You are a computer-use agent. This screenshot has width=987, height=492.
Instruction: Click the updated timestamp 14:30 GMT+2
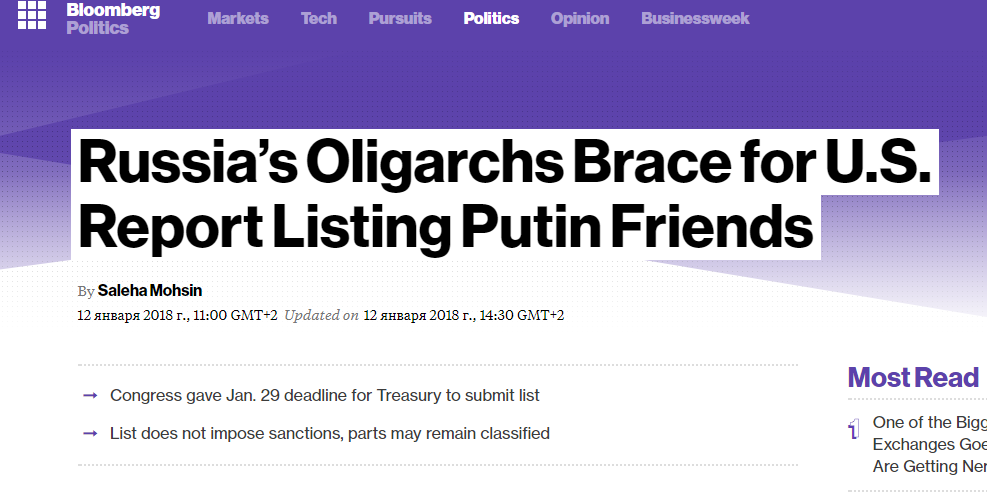[464, 315]
